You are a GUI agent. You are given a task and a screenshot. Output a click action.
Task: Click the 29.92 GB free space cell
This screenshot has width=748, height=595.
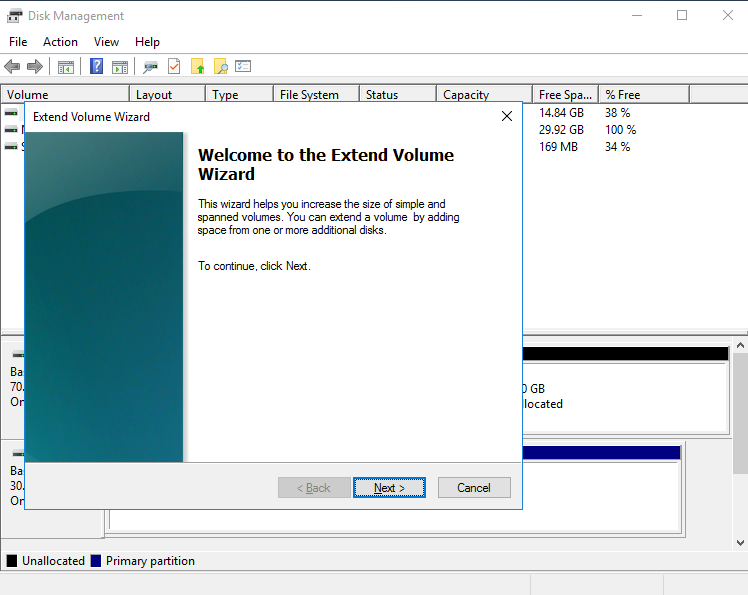[561, 130]
